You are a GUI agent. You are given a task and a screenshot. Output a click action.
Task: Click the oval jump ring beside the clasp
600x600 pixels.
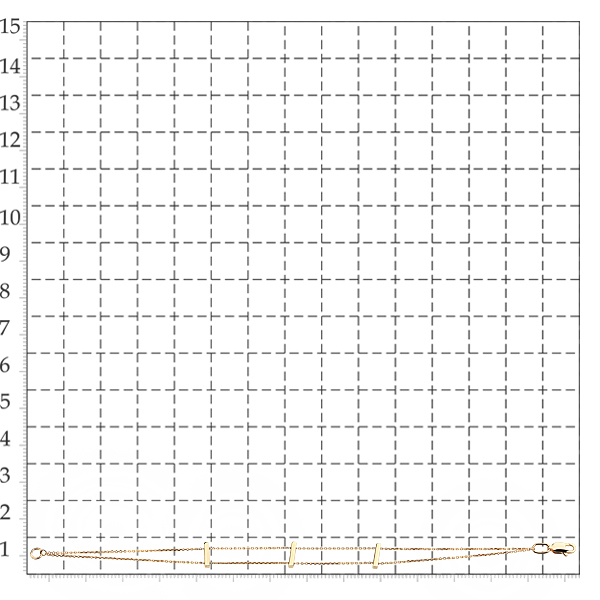(x=541, y=548)
